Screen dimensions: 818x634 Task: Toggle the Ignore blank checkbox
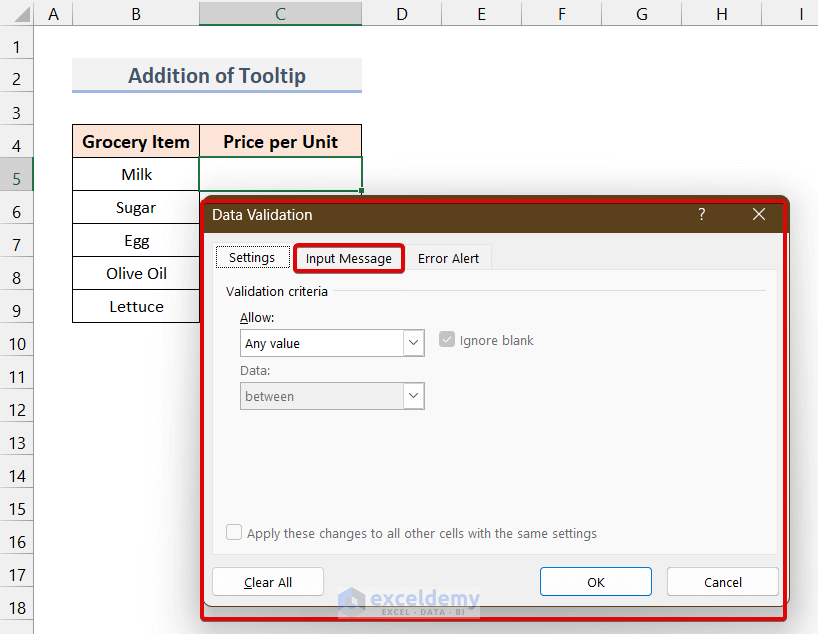coord(447,340)
